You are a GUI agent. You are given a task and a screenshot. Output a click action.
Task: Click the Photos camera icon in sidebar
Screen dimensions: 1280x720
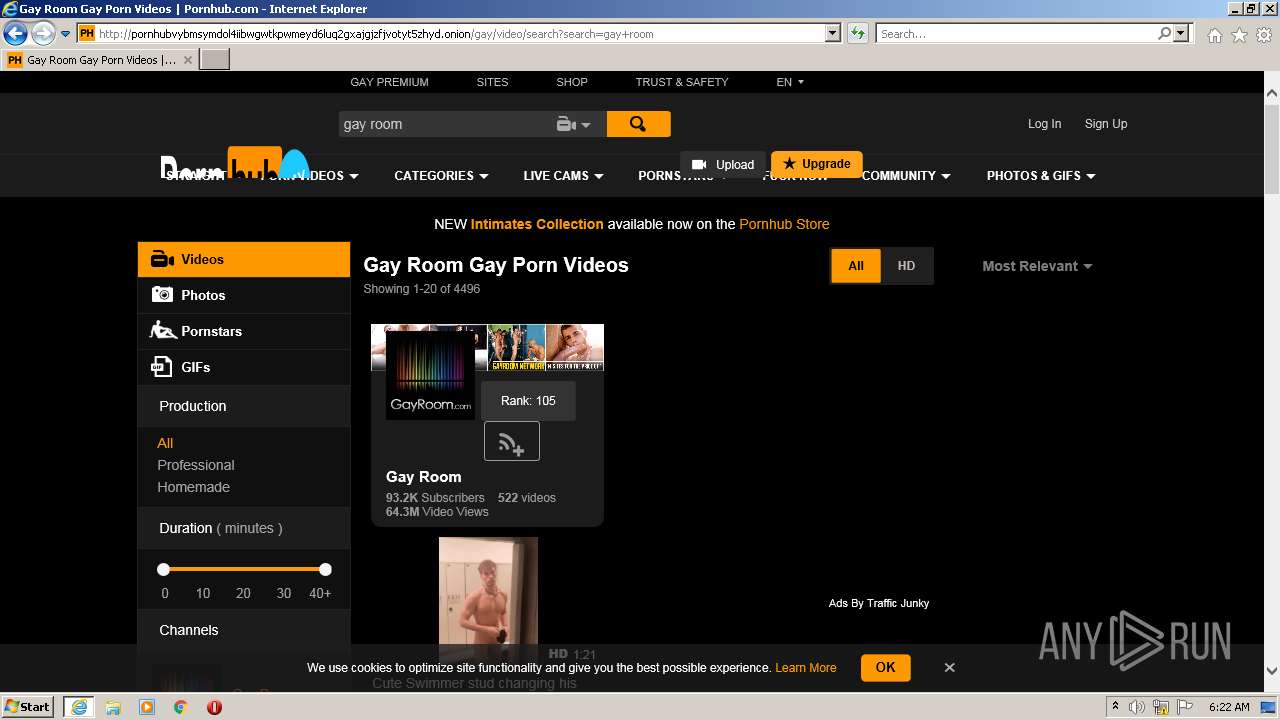coord(162,295)
